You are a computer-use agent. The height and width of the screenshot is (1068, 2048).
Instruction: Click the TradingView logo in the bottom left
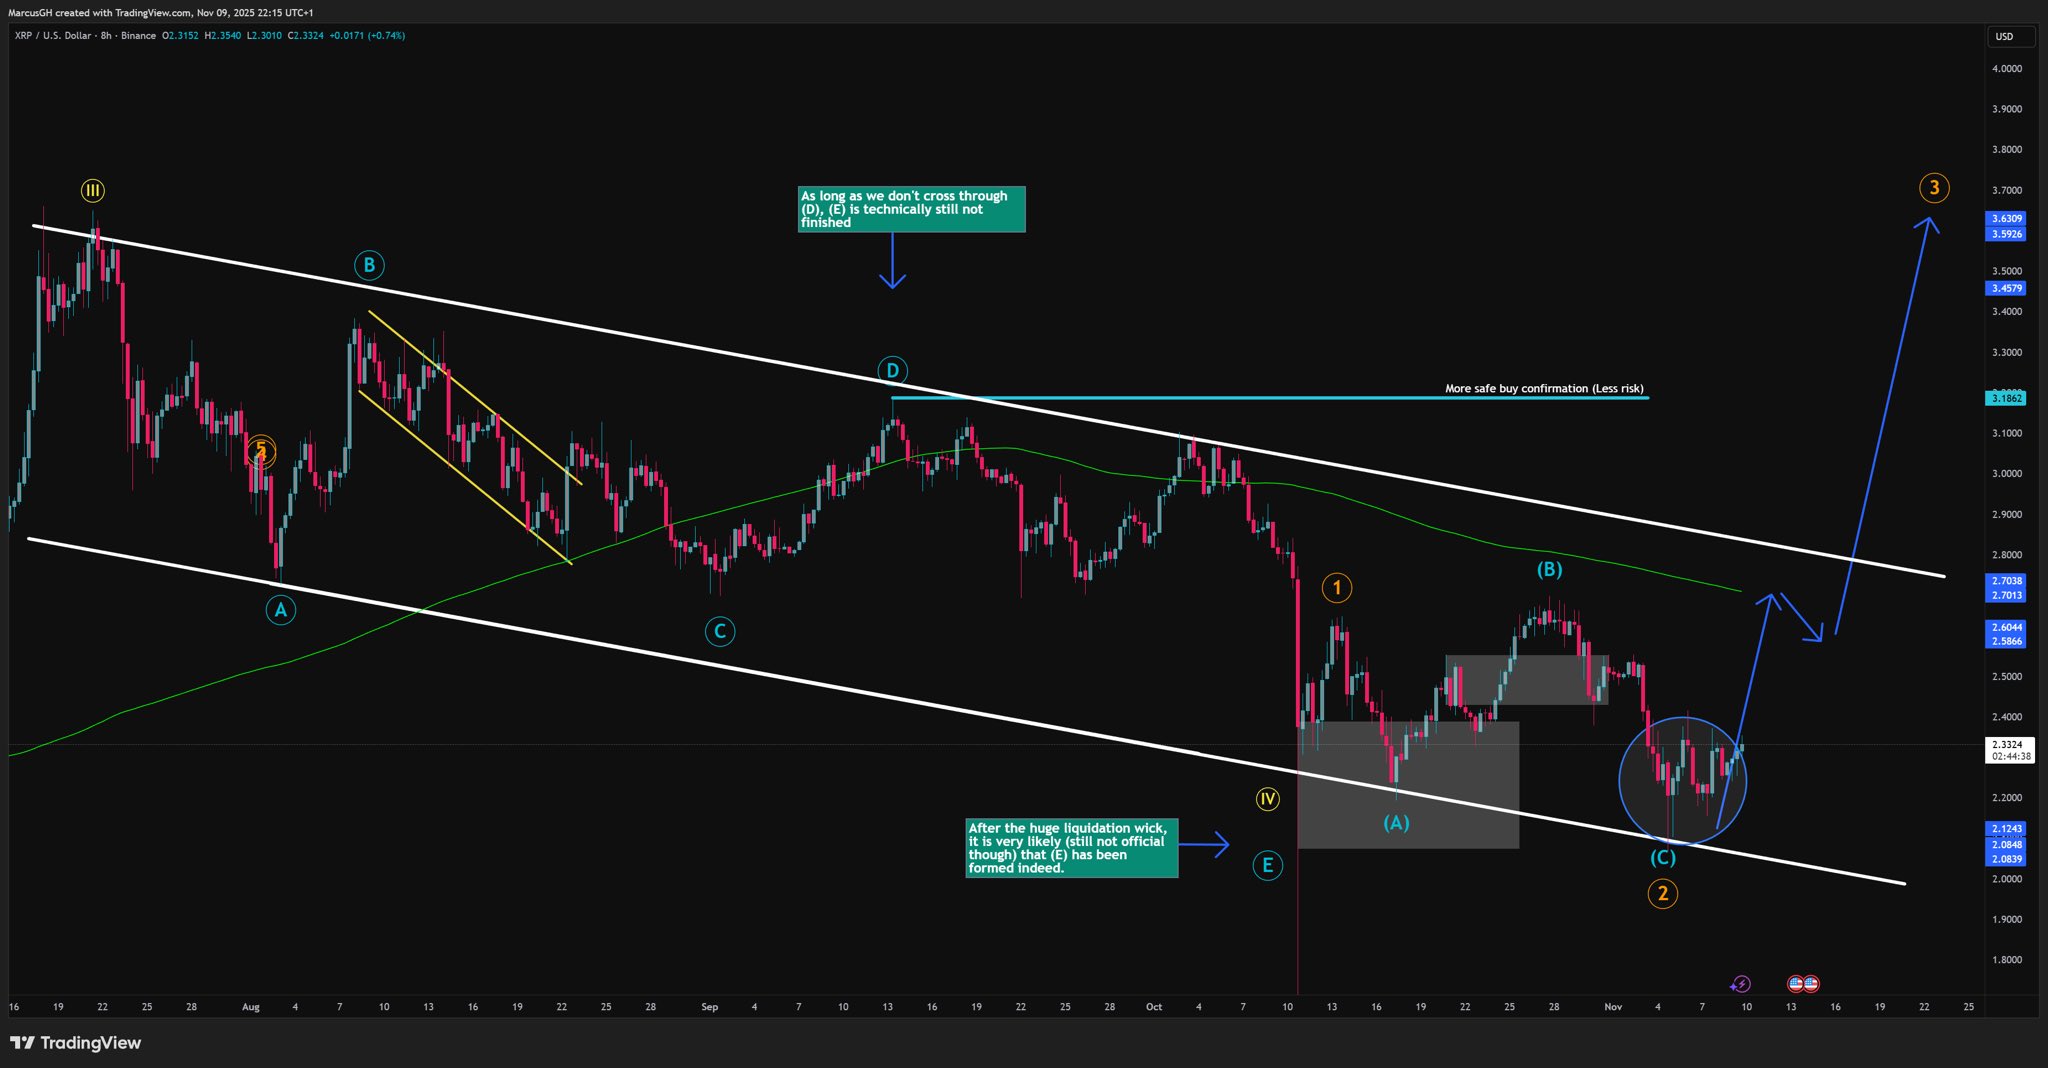point(75,1043)
